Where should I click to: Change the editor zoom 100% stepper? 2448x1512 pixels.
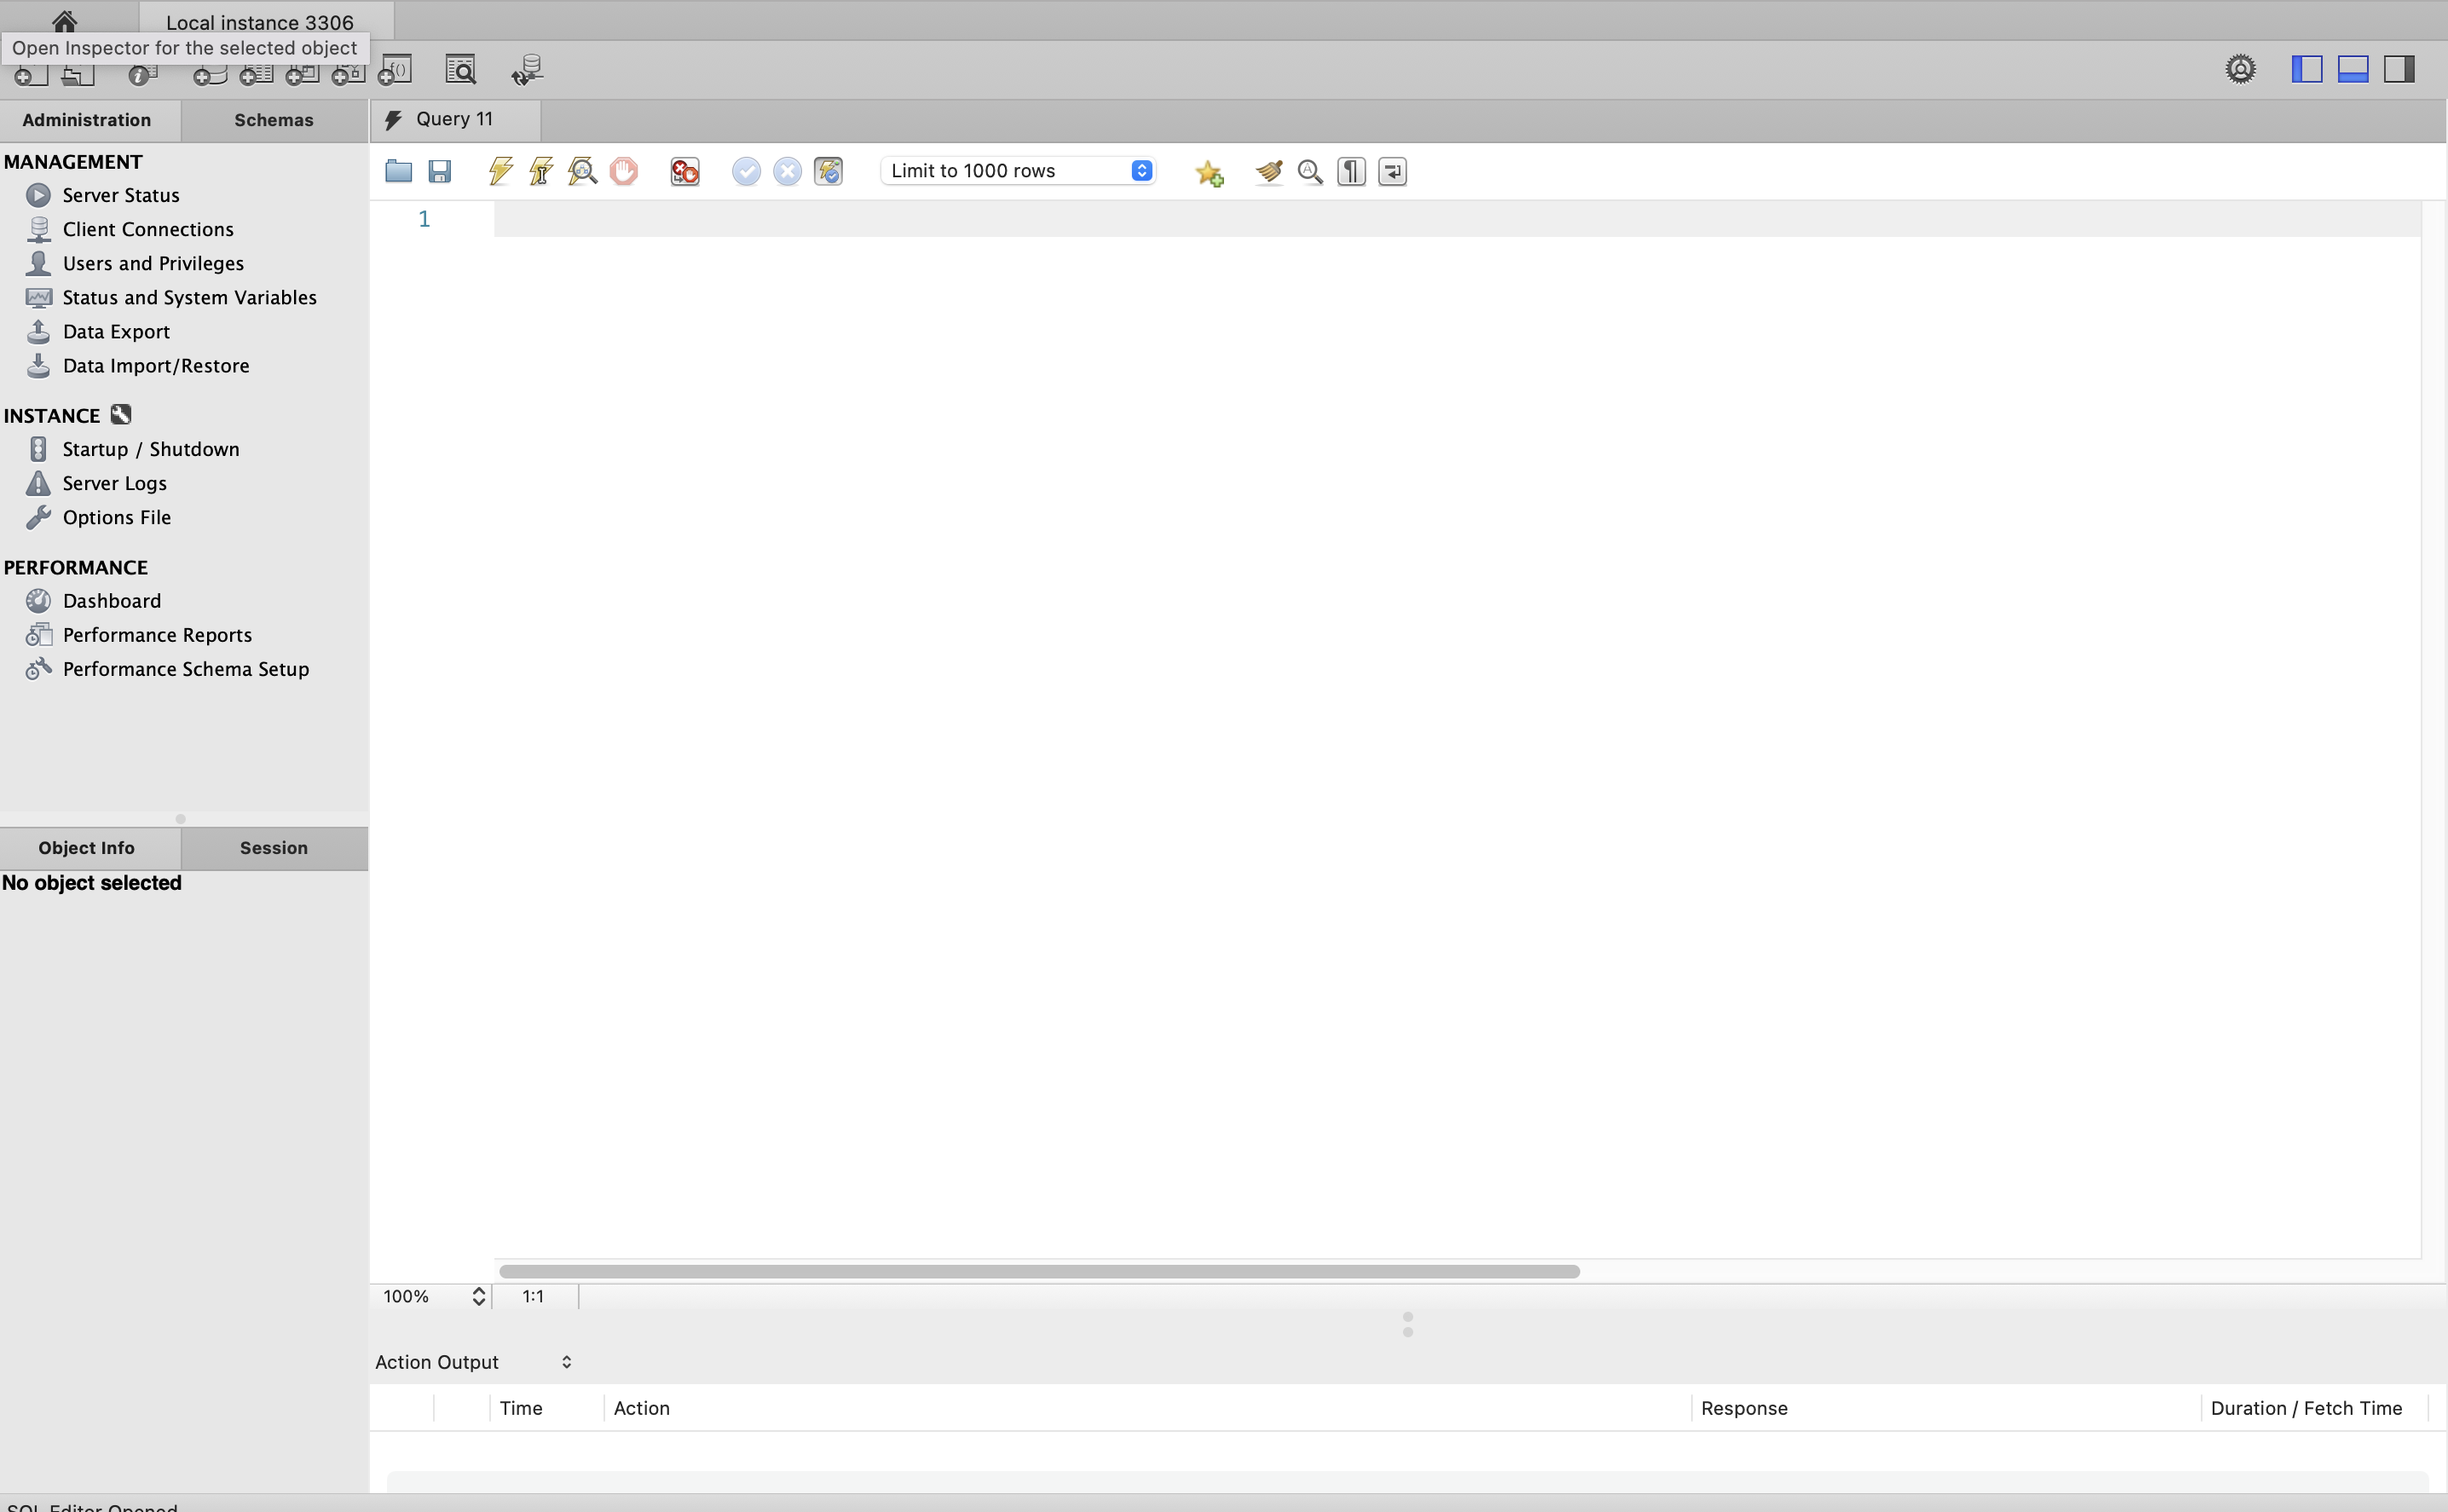click(478, 1296)
